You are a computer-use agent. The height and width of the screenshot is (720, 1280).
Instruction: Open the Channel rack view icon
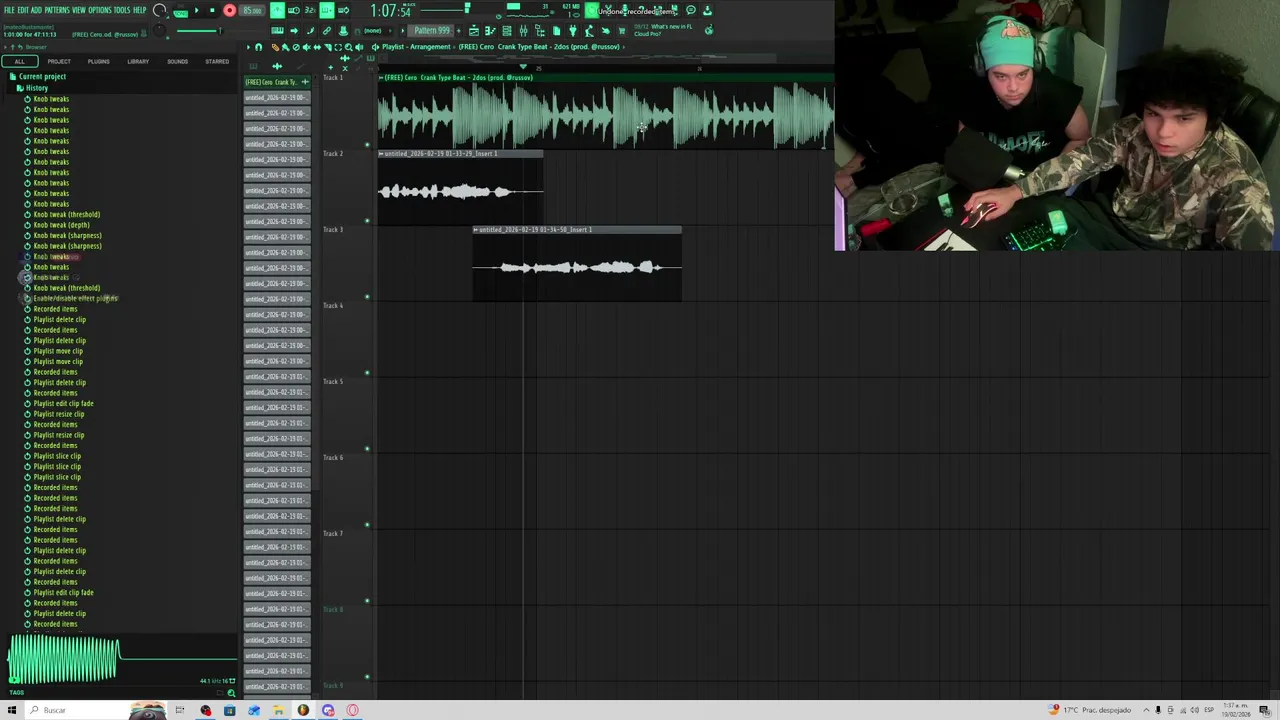pyautogui.click(x=507, y=30)
